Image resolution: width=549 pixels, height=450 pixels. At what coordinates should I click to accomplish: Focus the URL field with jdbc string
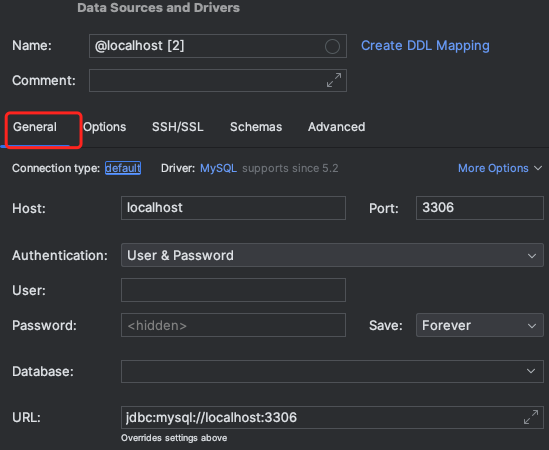[332, 417]
